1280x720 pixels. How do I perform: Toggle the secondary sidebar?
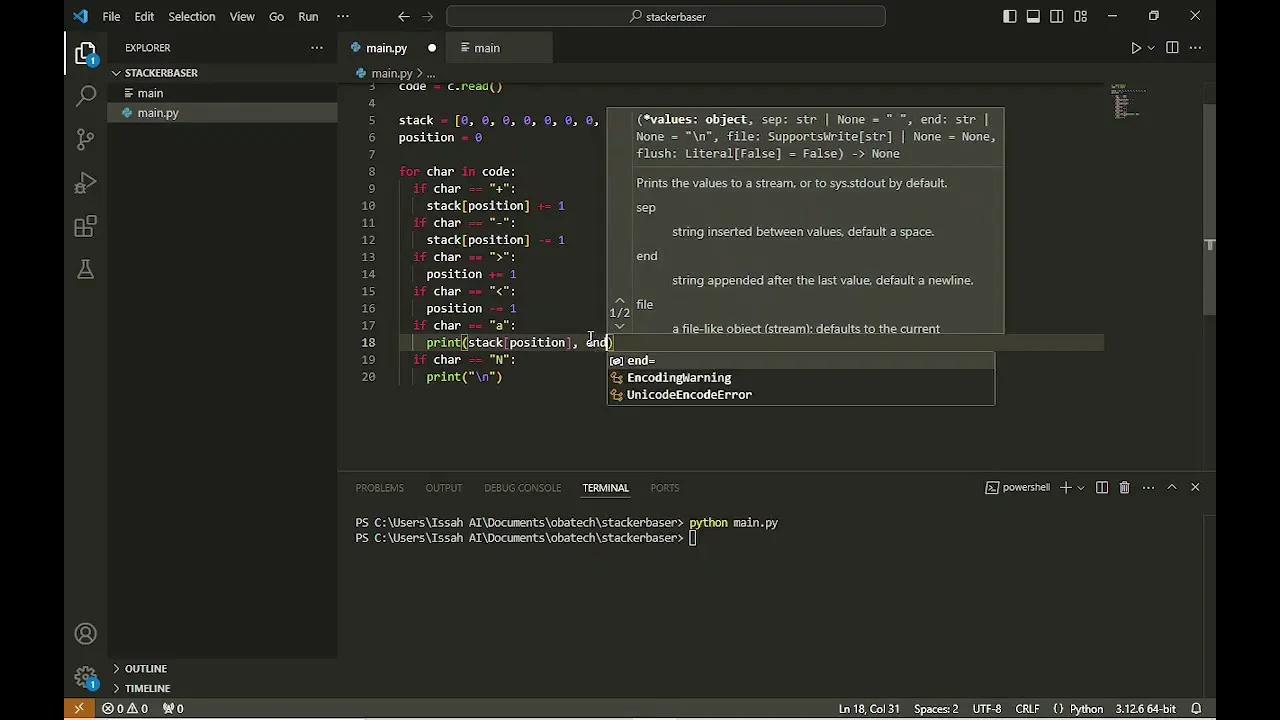click(1056, 16)
